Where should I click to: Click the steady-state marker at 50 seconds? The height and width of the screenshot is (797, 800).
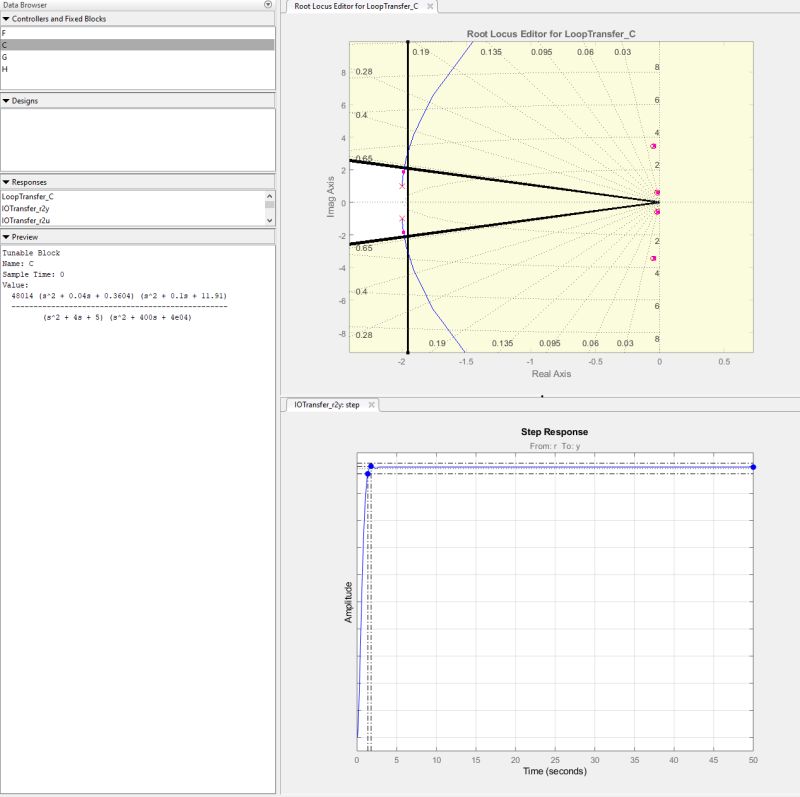coord(753,467)
